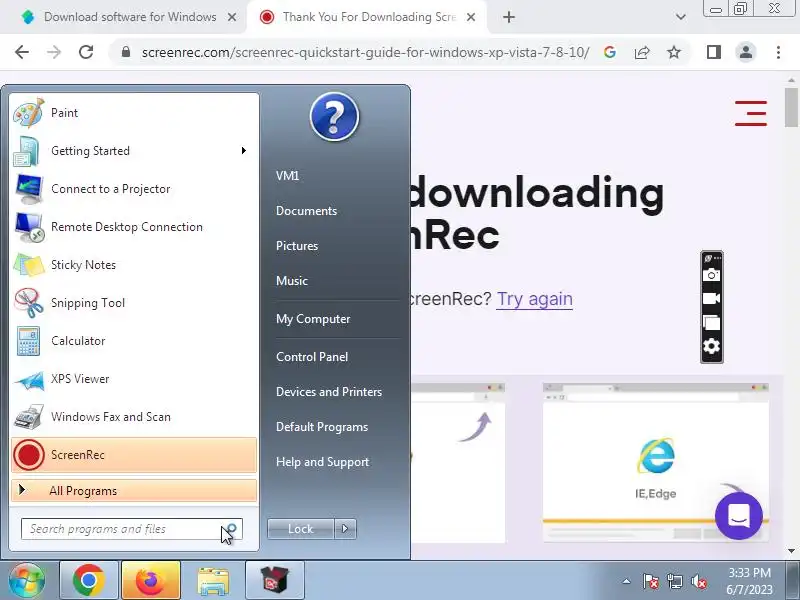Image resolution: width=800 pixels, height=600 pixels.
Task: Click the ScreenRec screenshot camera icon
Action: click(711, 275)
